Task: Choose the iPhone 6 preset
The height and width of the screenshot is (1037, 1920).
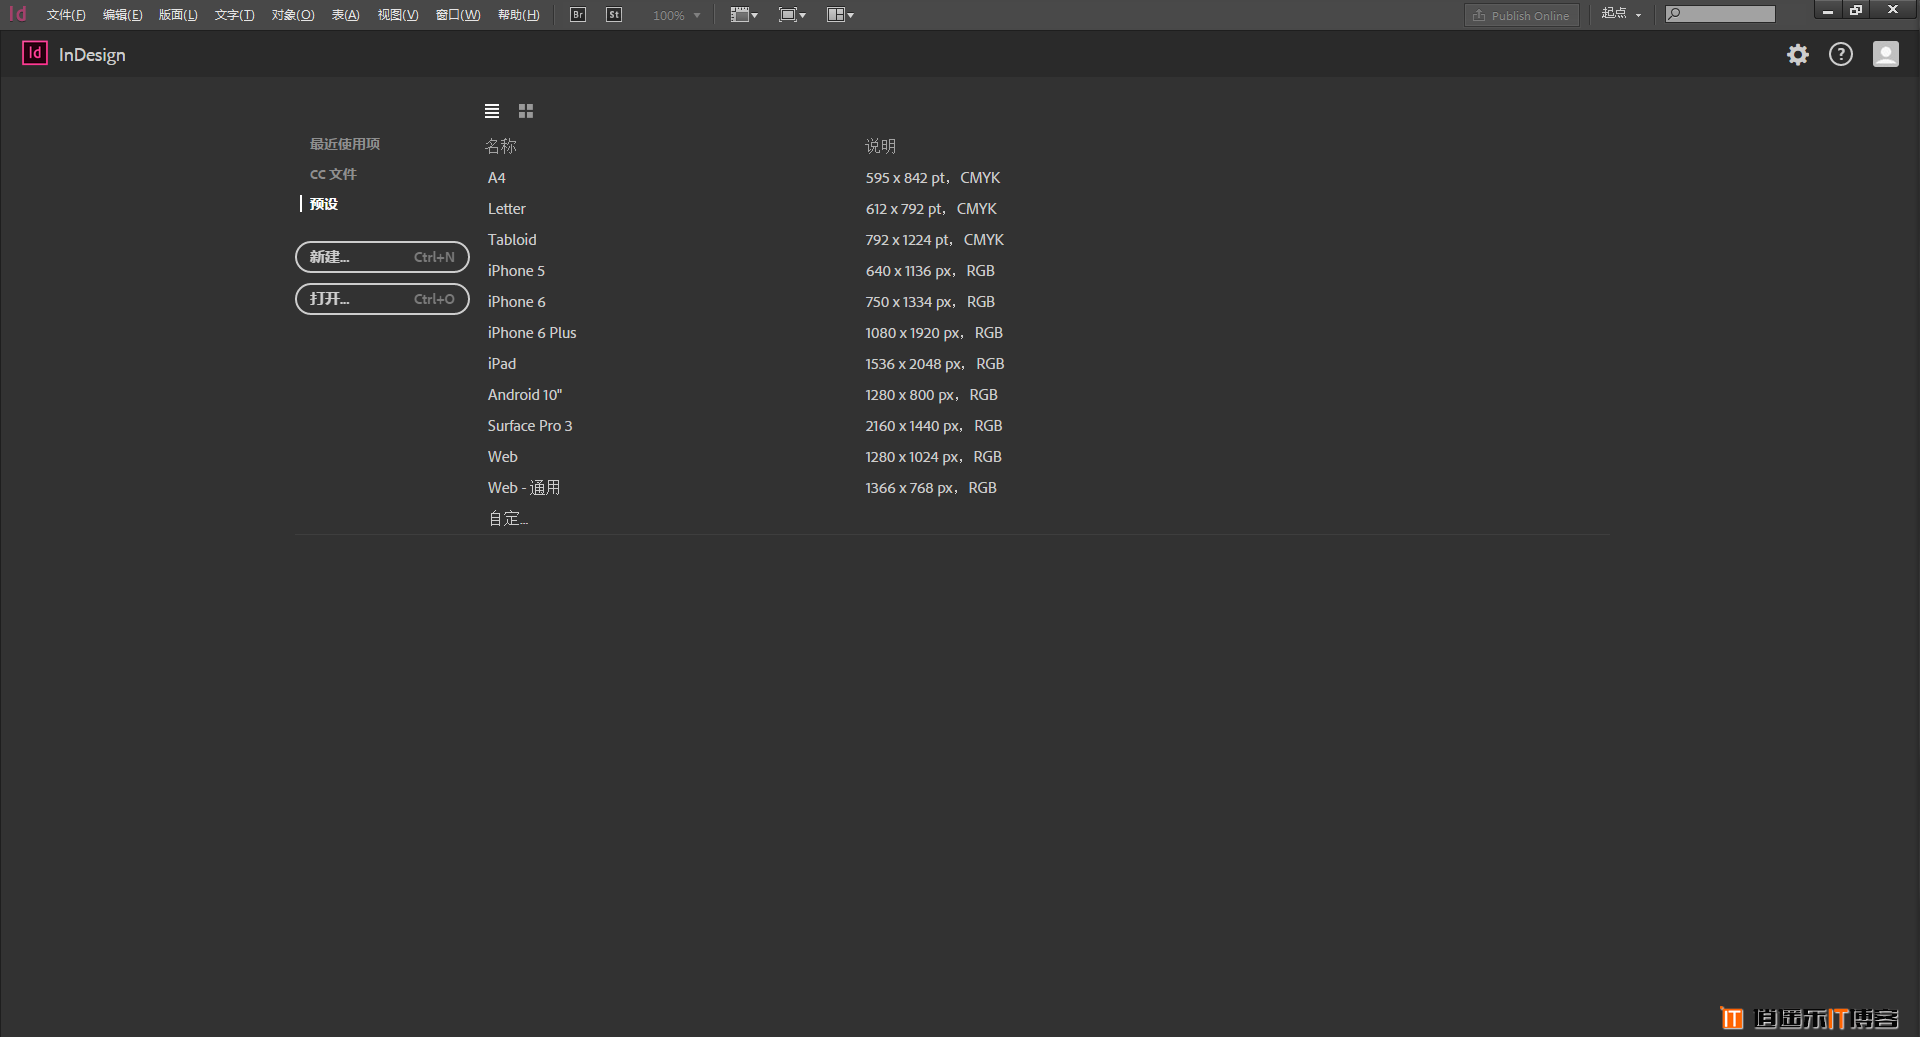Action: (x=516, y=302)
